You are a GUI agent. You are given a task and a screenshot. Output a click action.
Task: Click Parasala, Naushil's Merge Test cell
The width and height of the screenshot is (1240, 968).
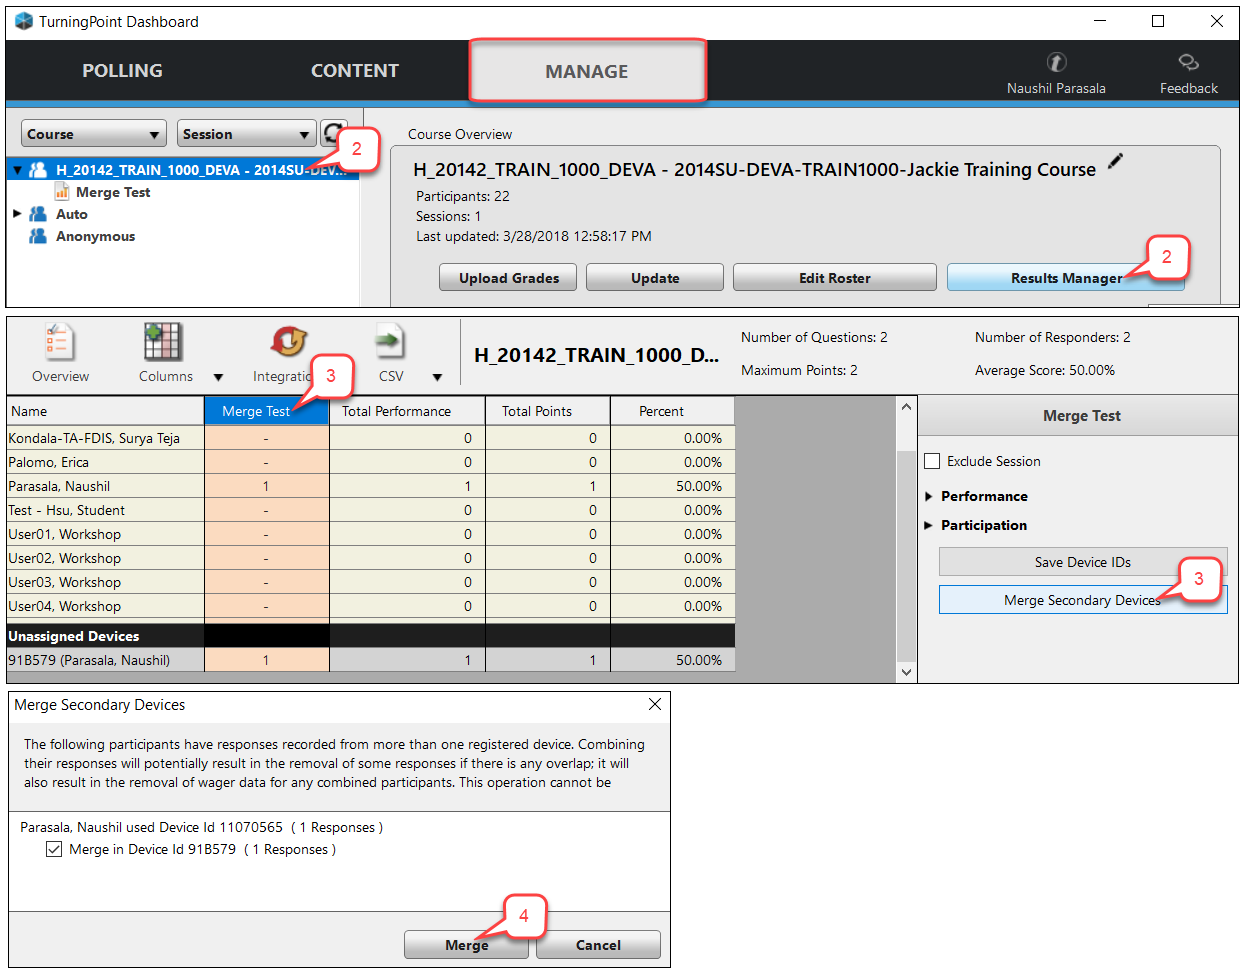click(267, 486)
